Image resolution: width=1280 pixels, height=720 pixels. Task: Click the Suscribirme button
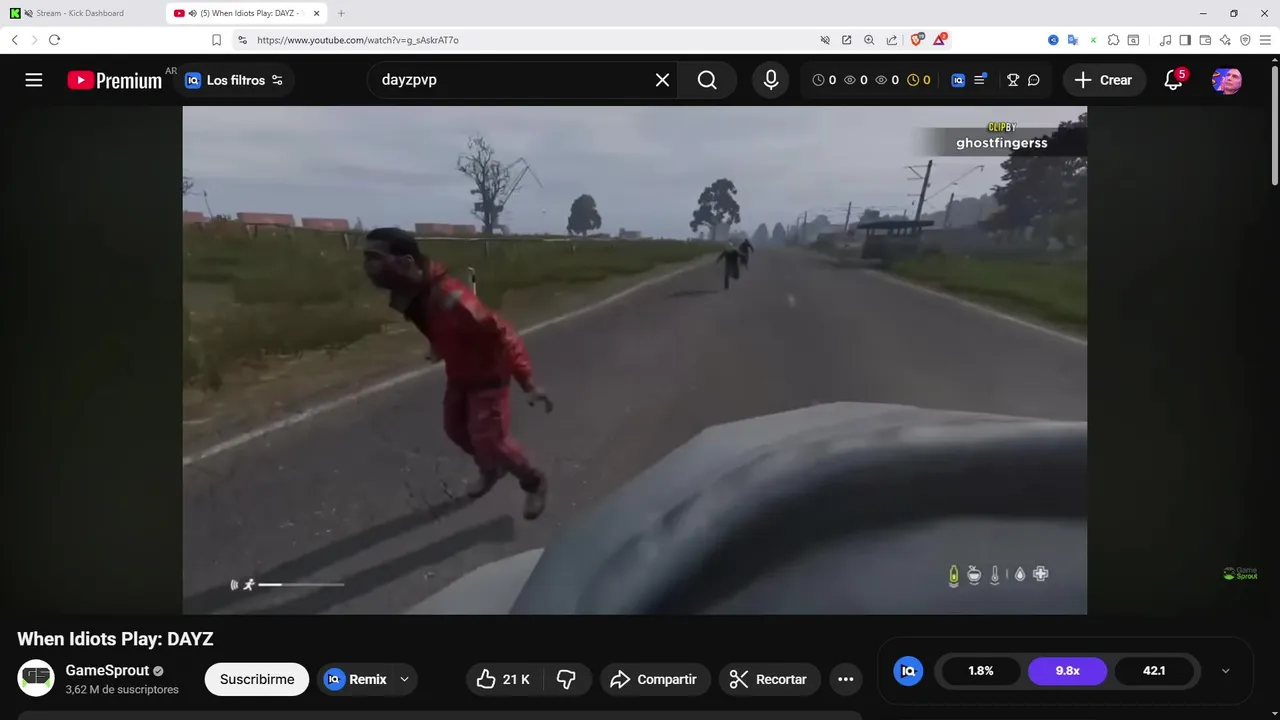coord(257,679)
